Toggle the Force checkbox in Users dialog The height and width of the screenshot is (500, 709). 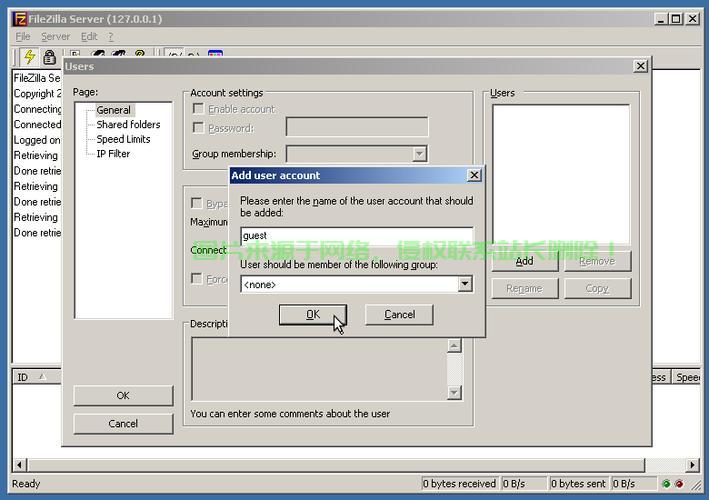(x=197, y=278)
